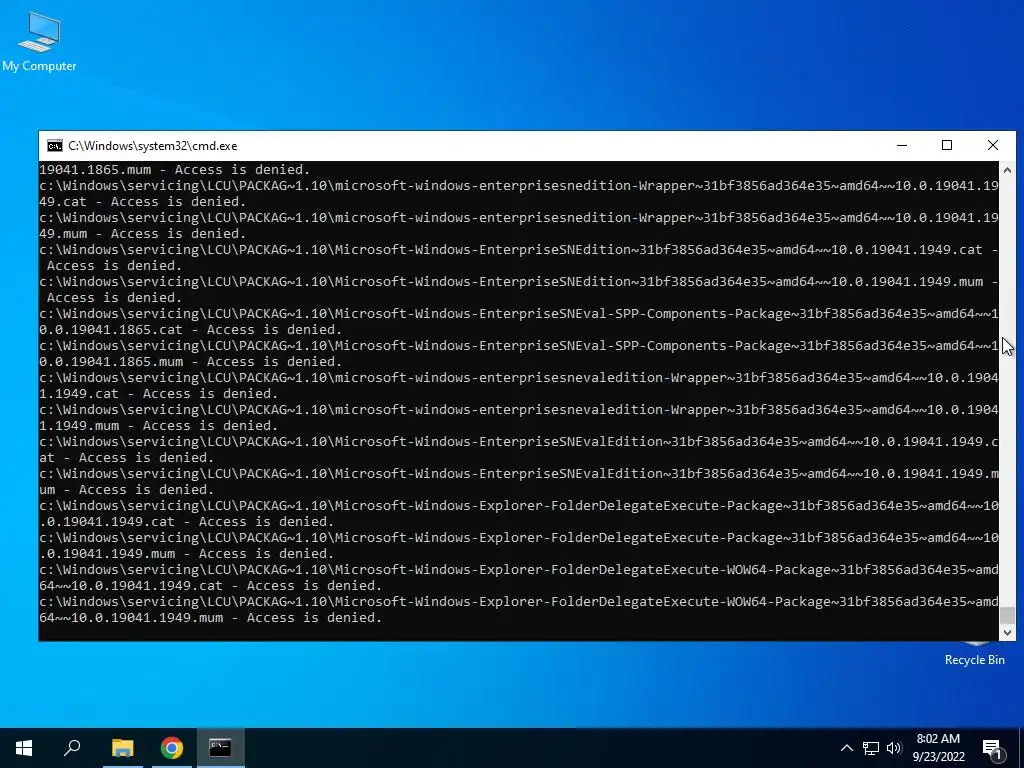Click the last line '64~~10.0.19041.1949.mum - Access is denied.'
Screen dimensions: 1024x768
point(210,618)
